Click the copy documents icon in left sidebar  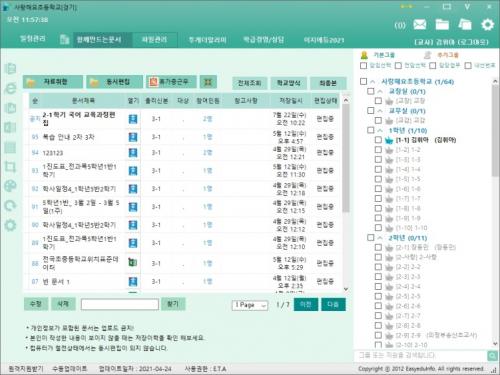(x=11, y=108)
